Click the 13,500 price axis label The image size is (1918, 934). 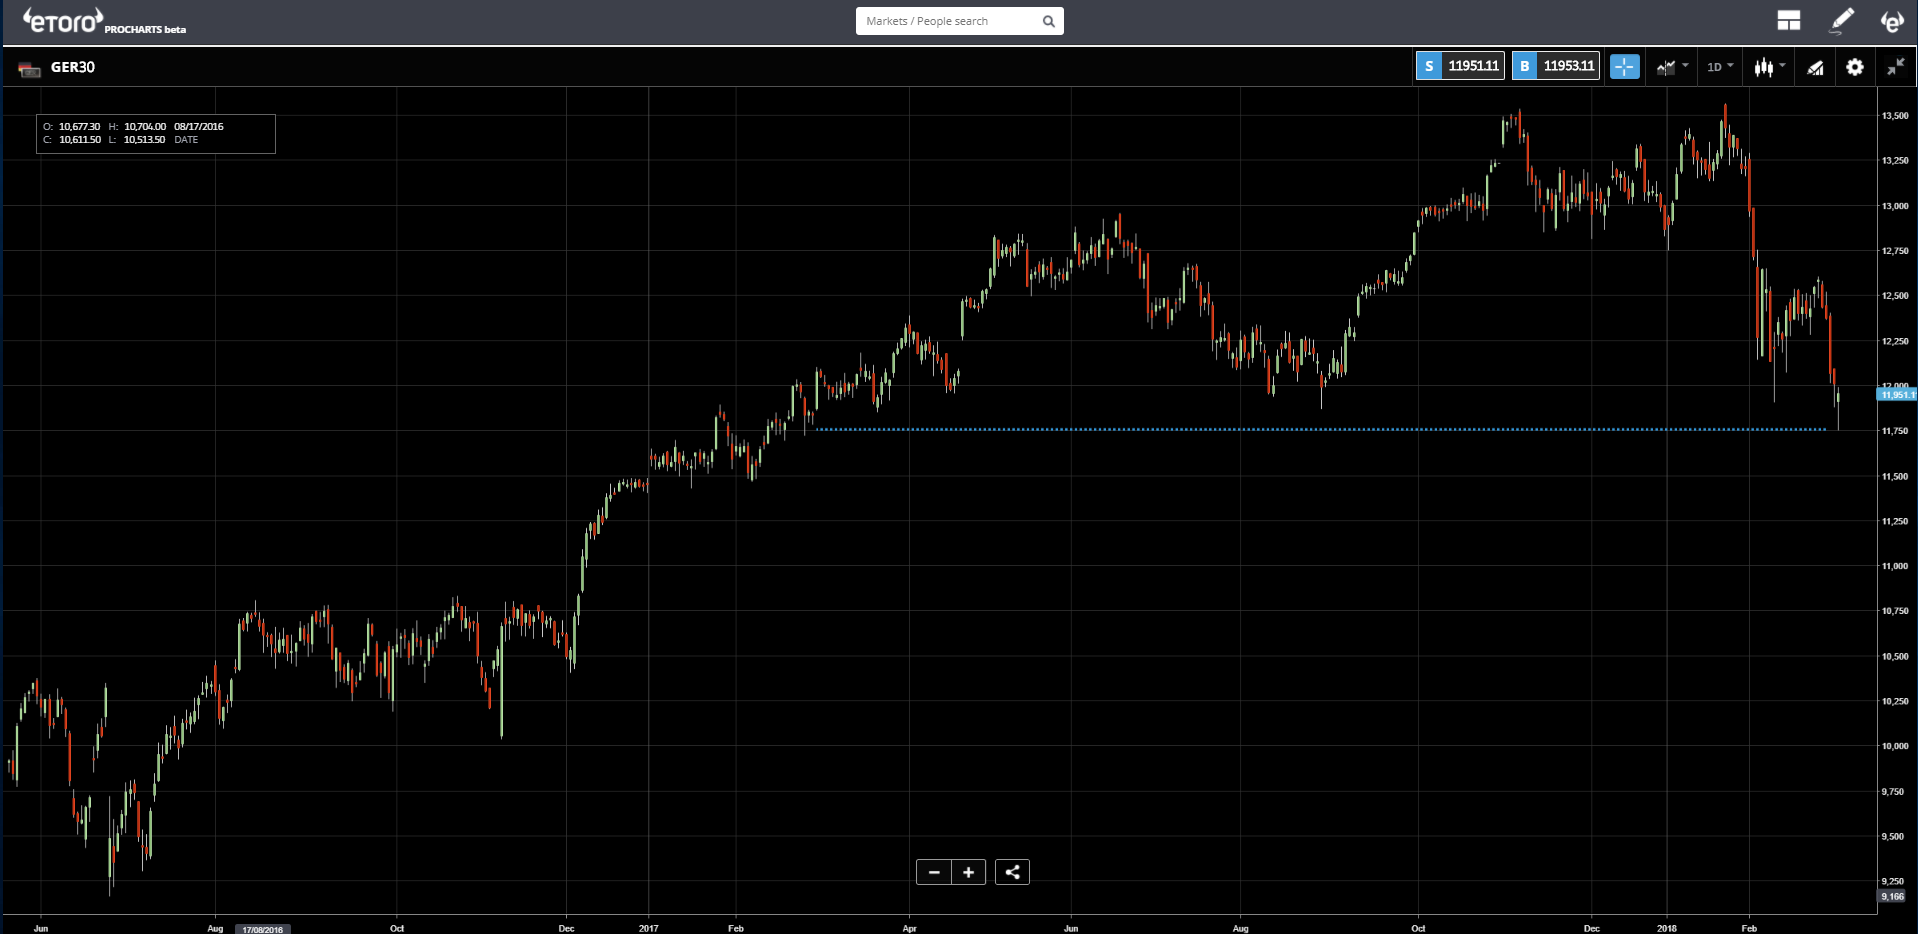coord(1894,116)
